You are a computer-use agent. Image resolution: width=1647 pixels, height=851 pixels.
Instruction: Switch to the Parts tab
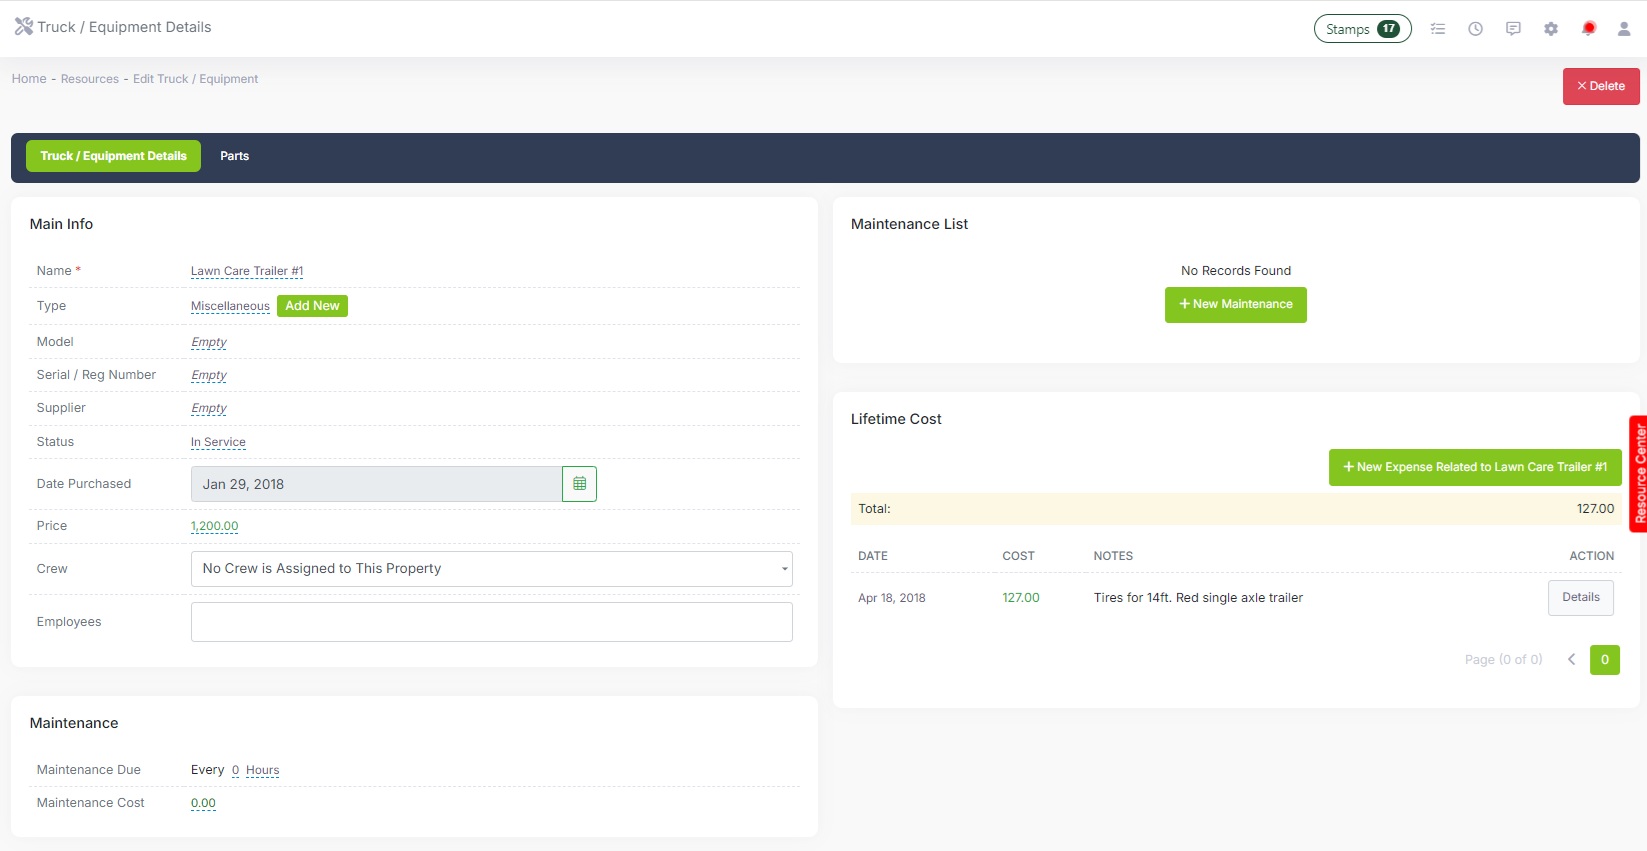point(234,156)
